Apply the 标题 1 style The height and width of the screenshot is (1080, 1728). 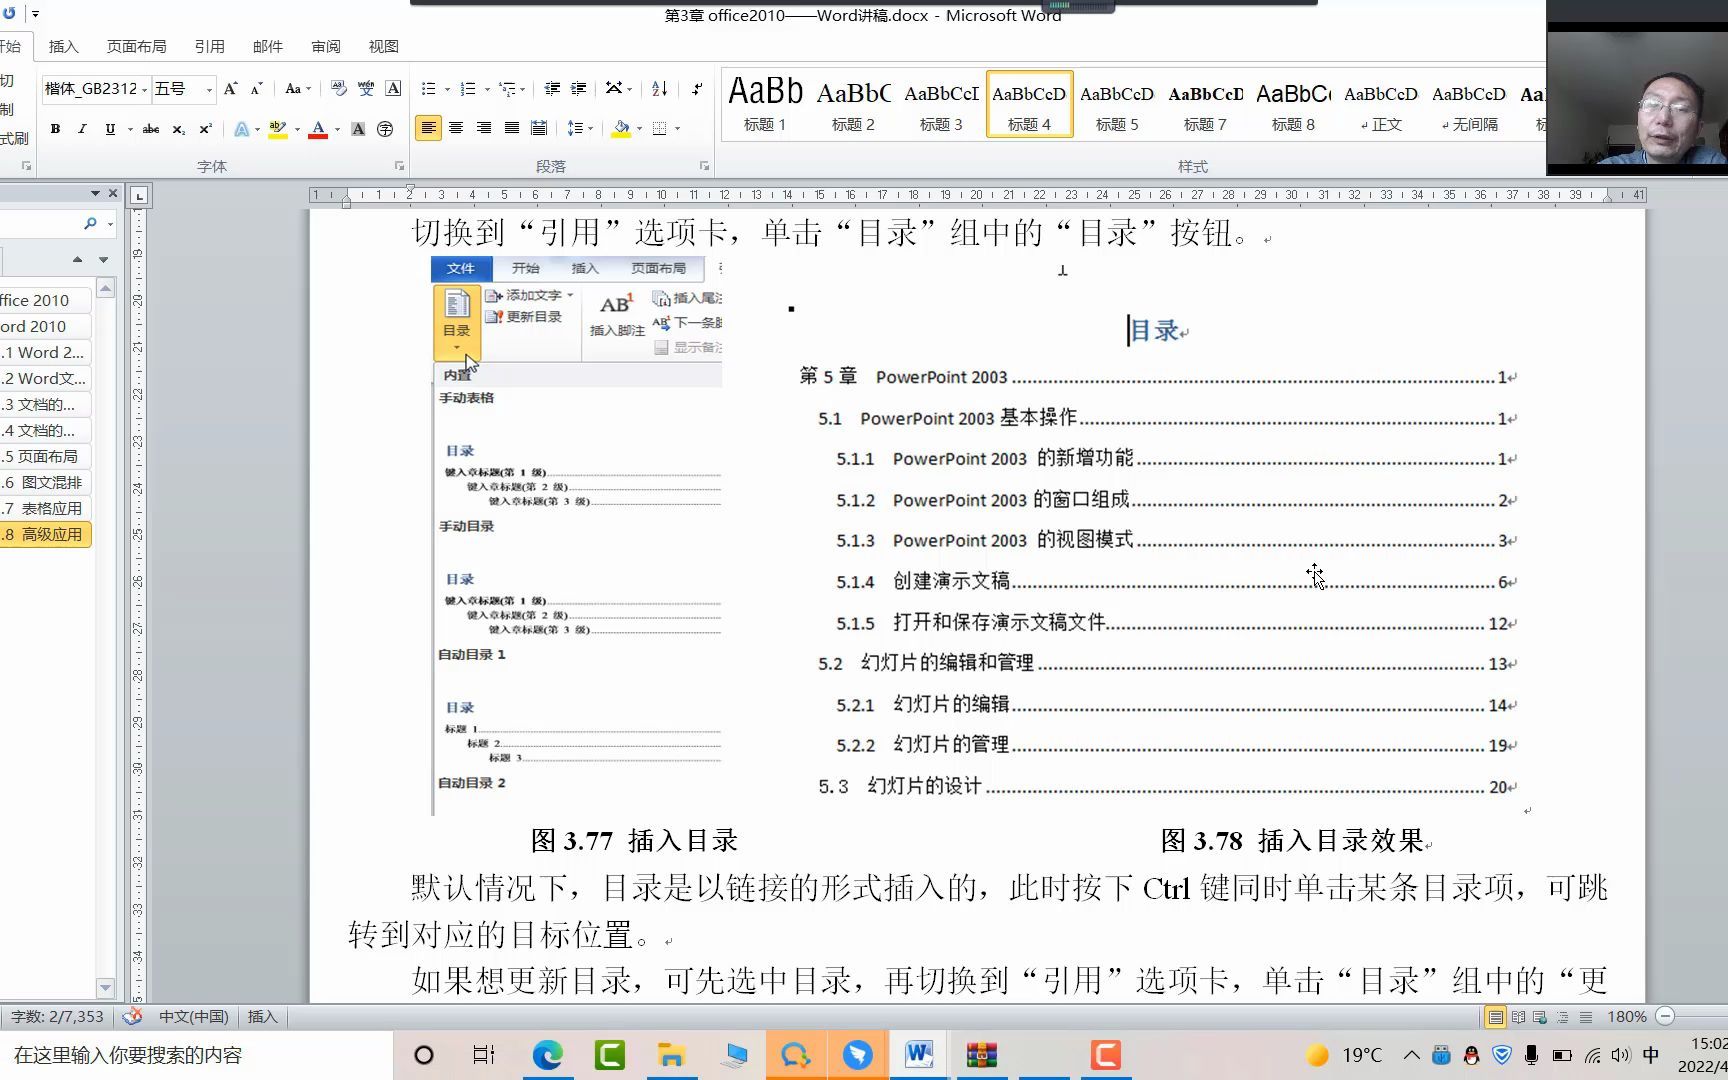765,104
